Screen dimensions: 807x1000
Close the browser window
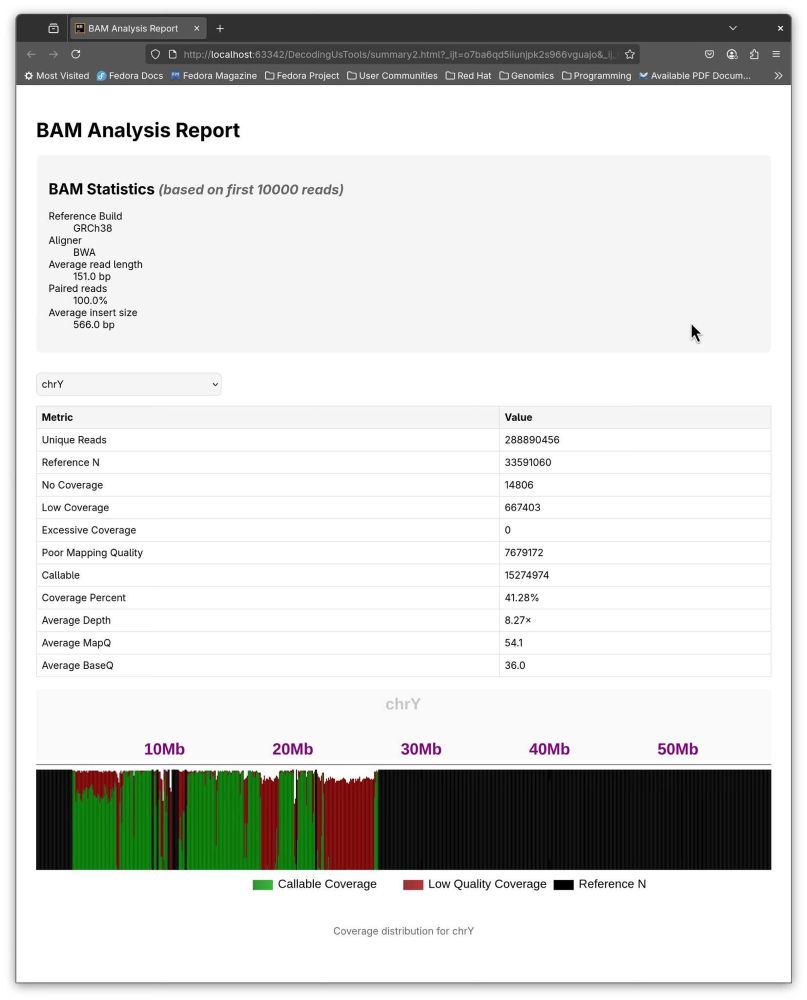(x=780, y=28)
